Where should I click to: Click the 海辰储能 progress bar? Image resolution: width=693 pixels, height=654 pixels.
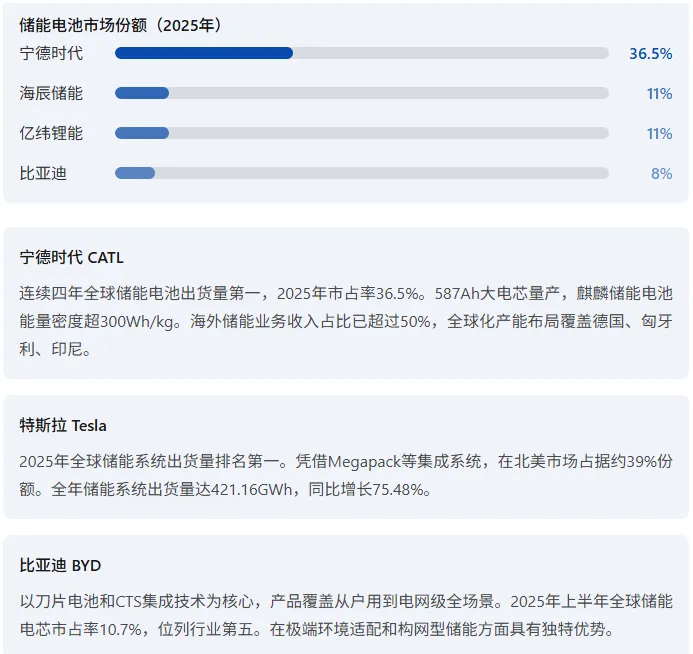coord(361,93)
